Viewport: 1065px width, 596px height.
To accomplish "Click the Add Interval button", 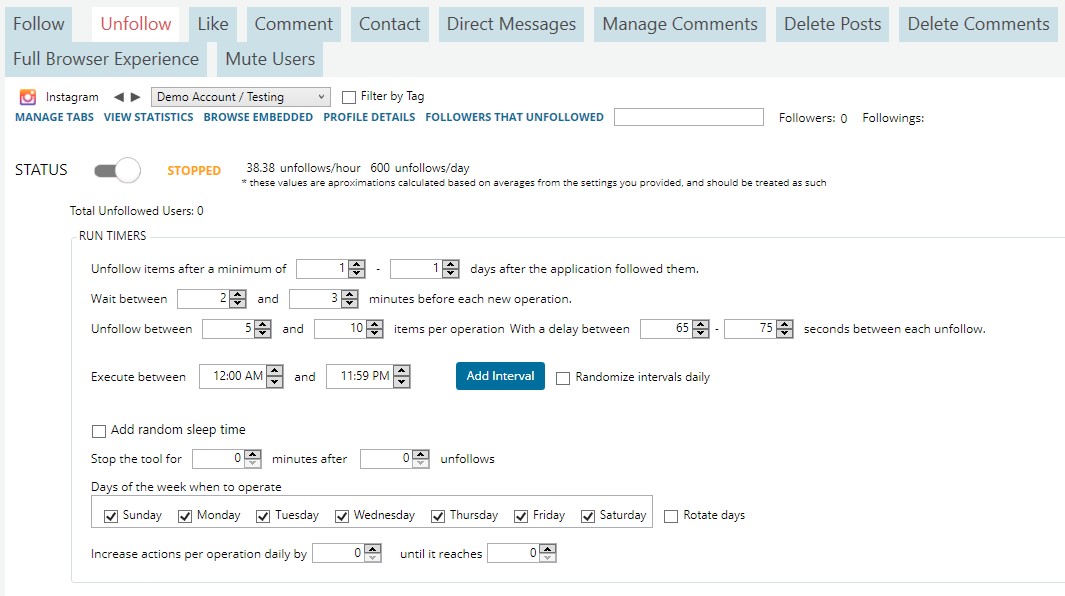I will click(x=500, y=376).
